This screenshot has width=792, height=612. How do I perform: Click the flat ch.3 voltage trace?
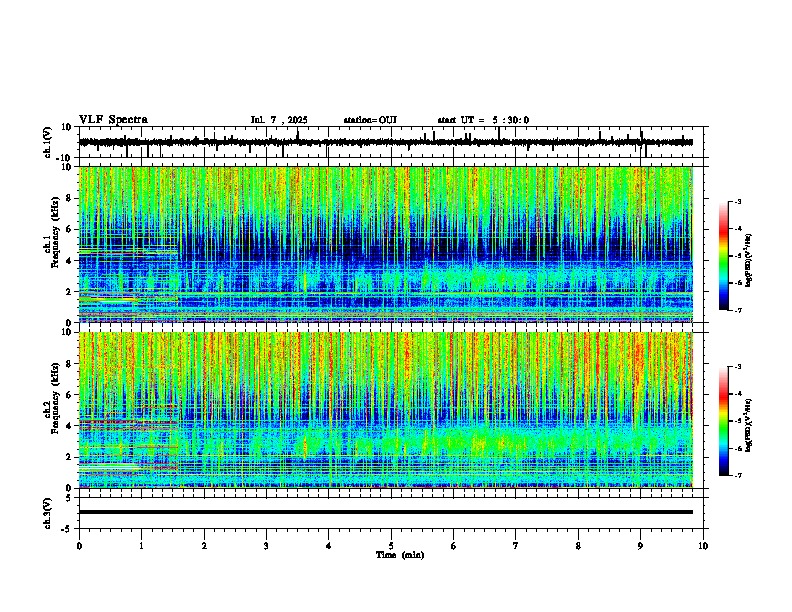386,512
